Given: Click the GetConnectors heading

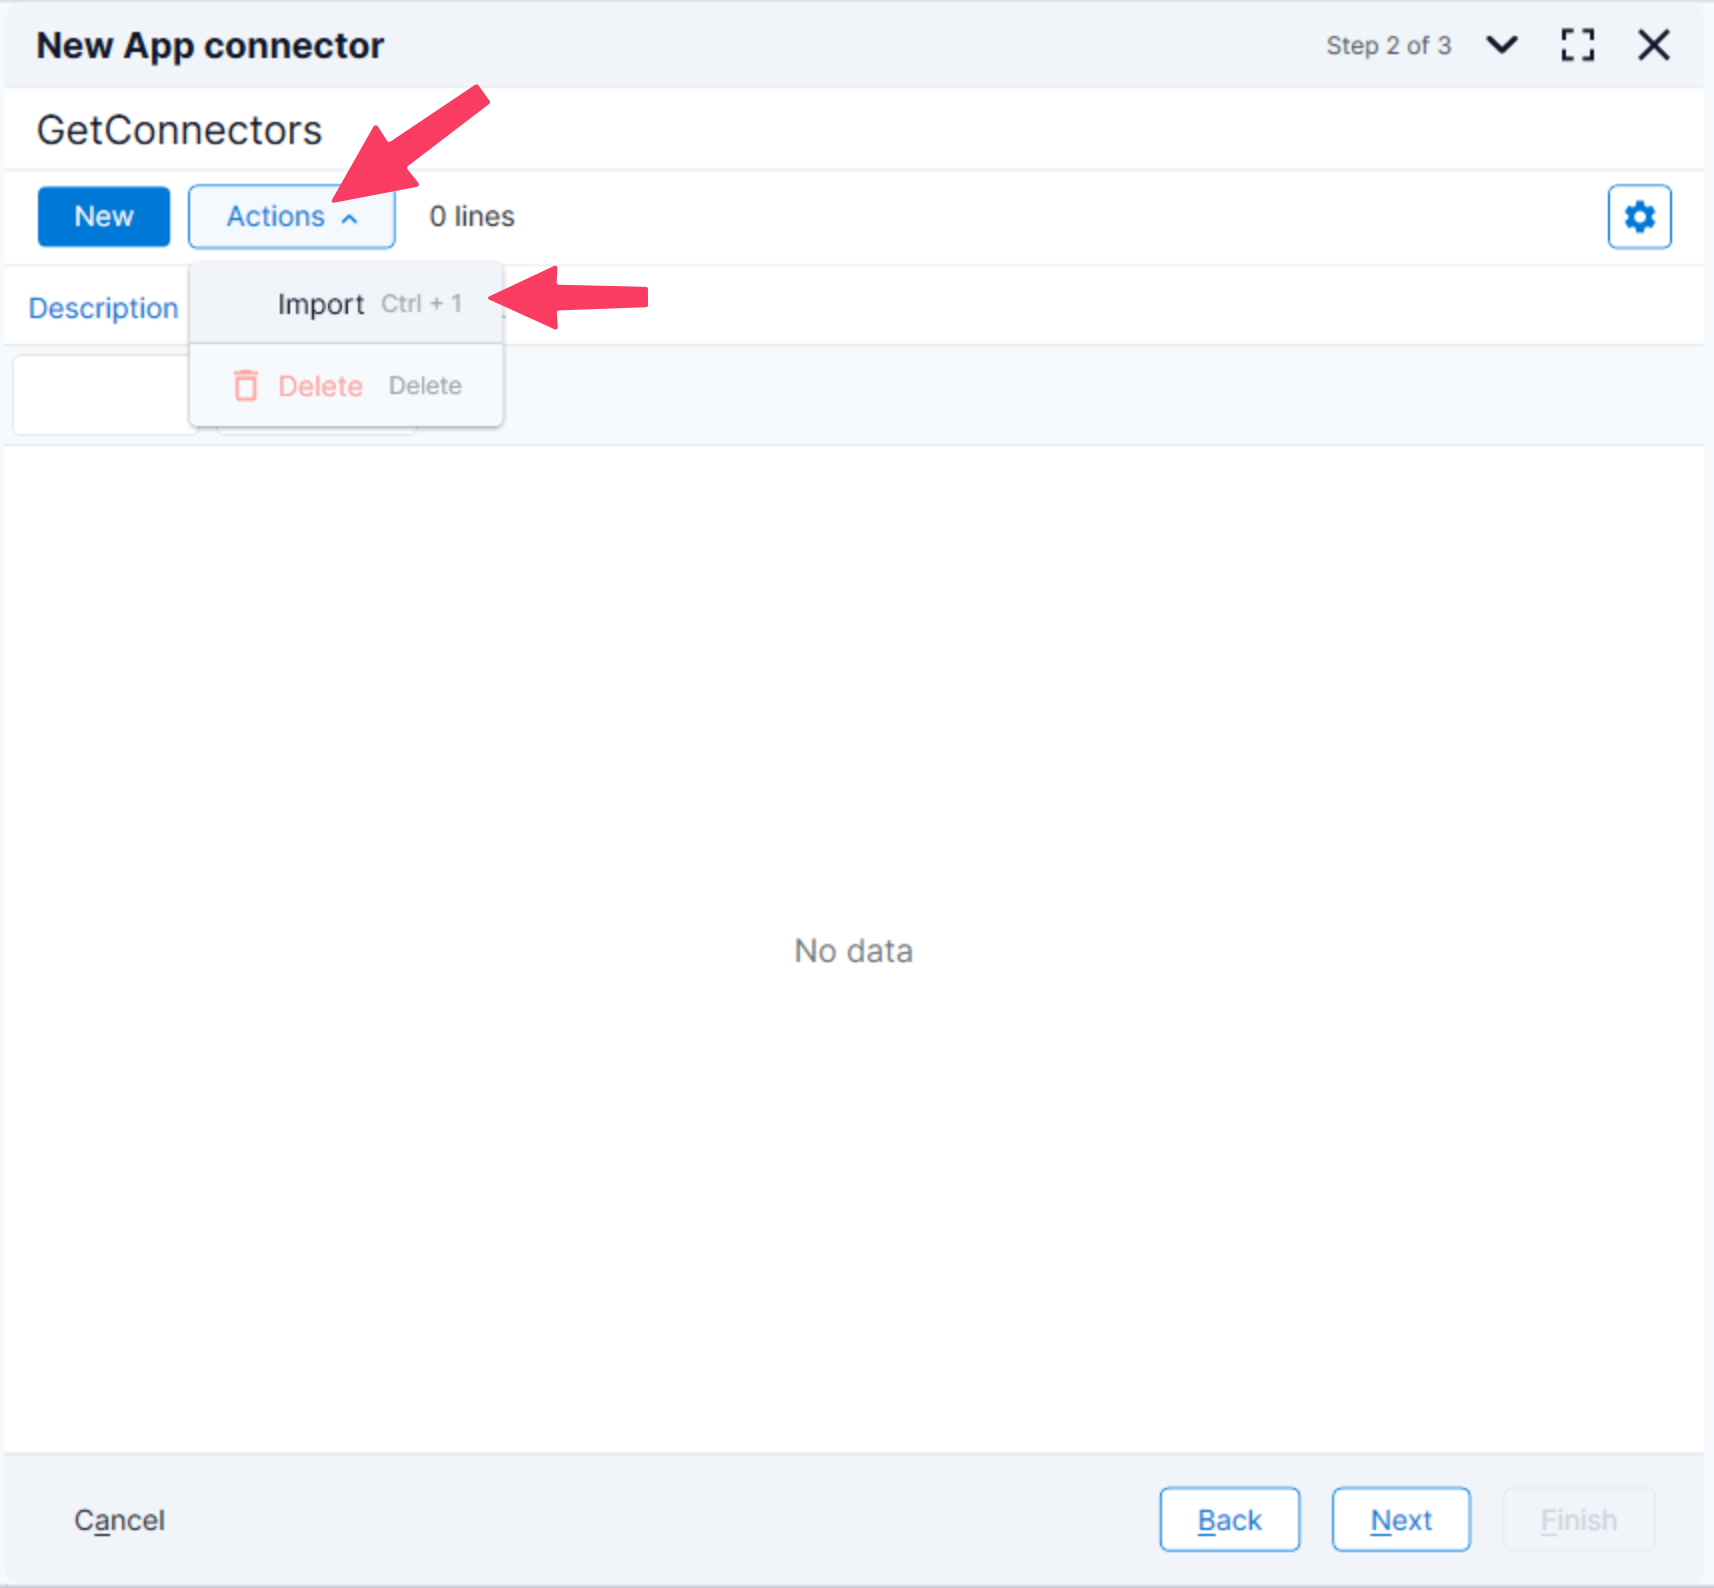Looking at the screenshot, I should click(x=179, y=130).
